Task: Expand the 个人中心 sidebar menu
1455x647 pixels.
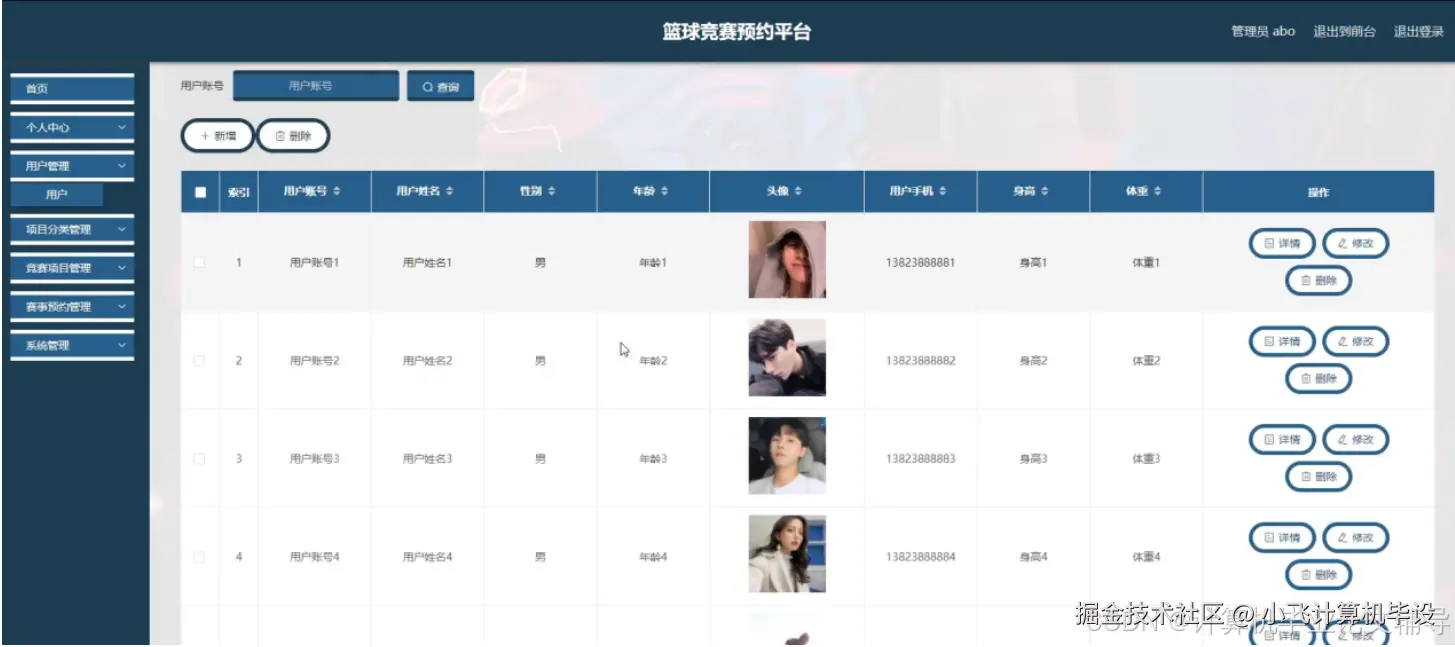Action: (x=72, y=128)
